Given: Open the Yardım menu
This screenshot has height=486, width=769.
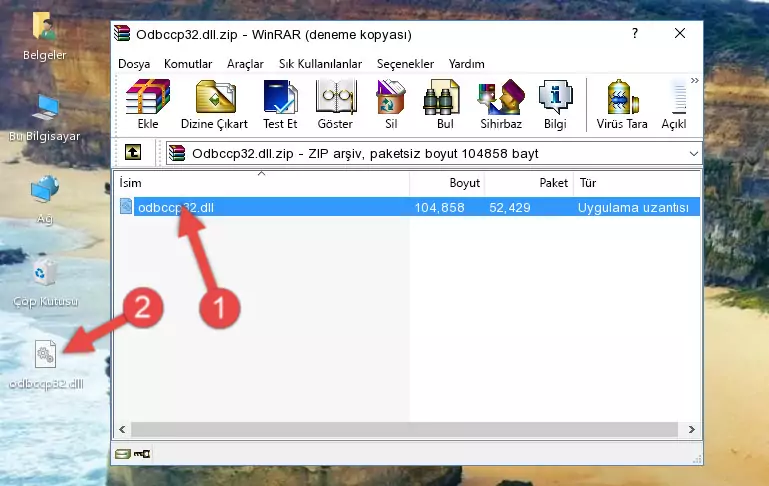Looking at the screenshot, I should (x=466, y=64).
